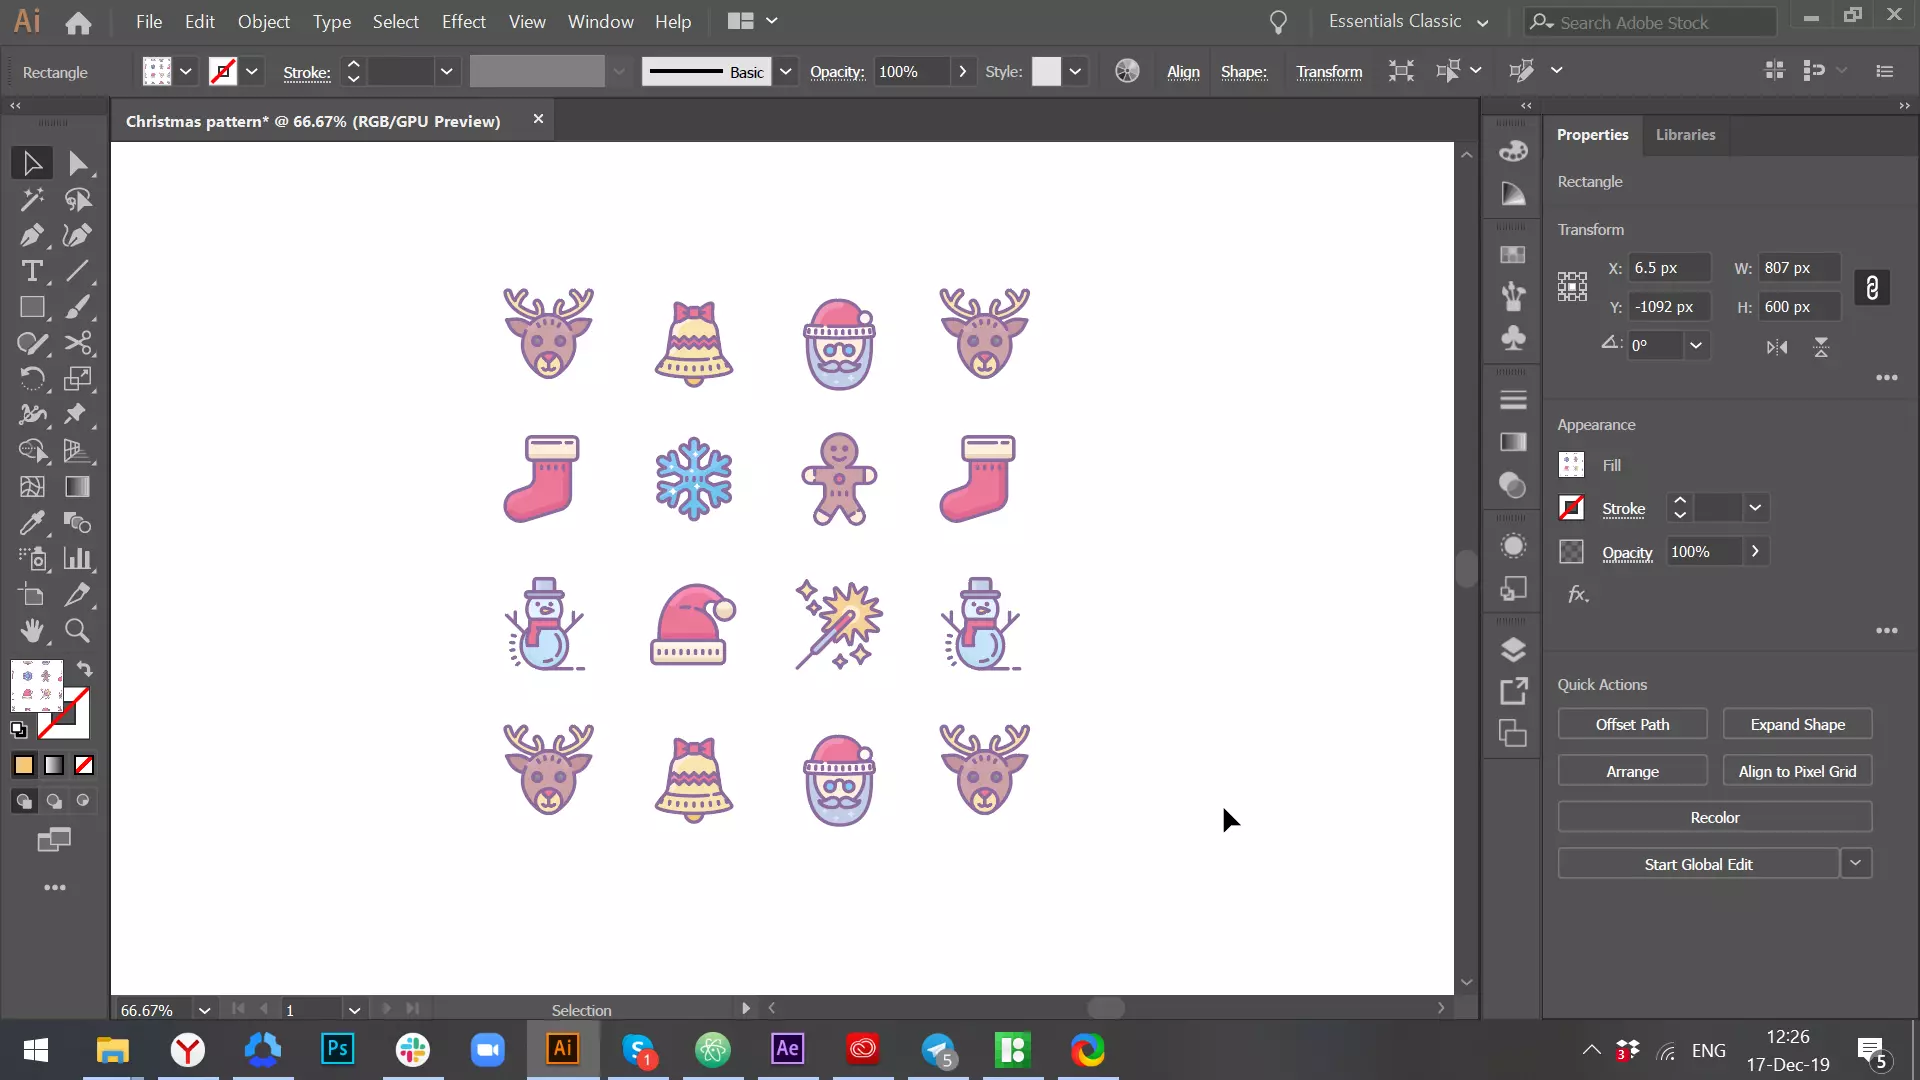This screenshot has height=1080, width=1920.
Task: Choose the Rectangle tool
Action: point(31,307)
